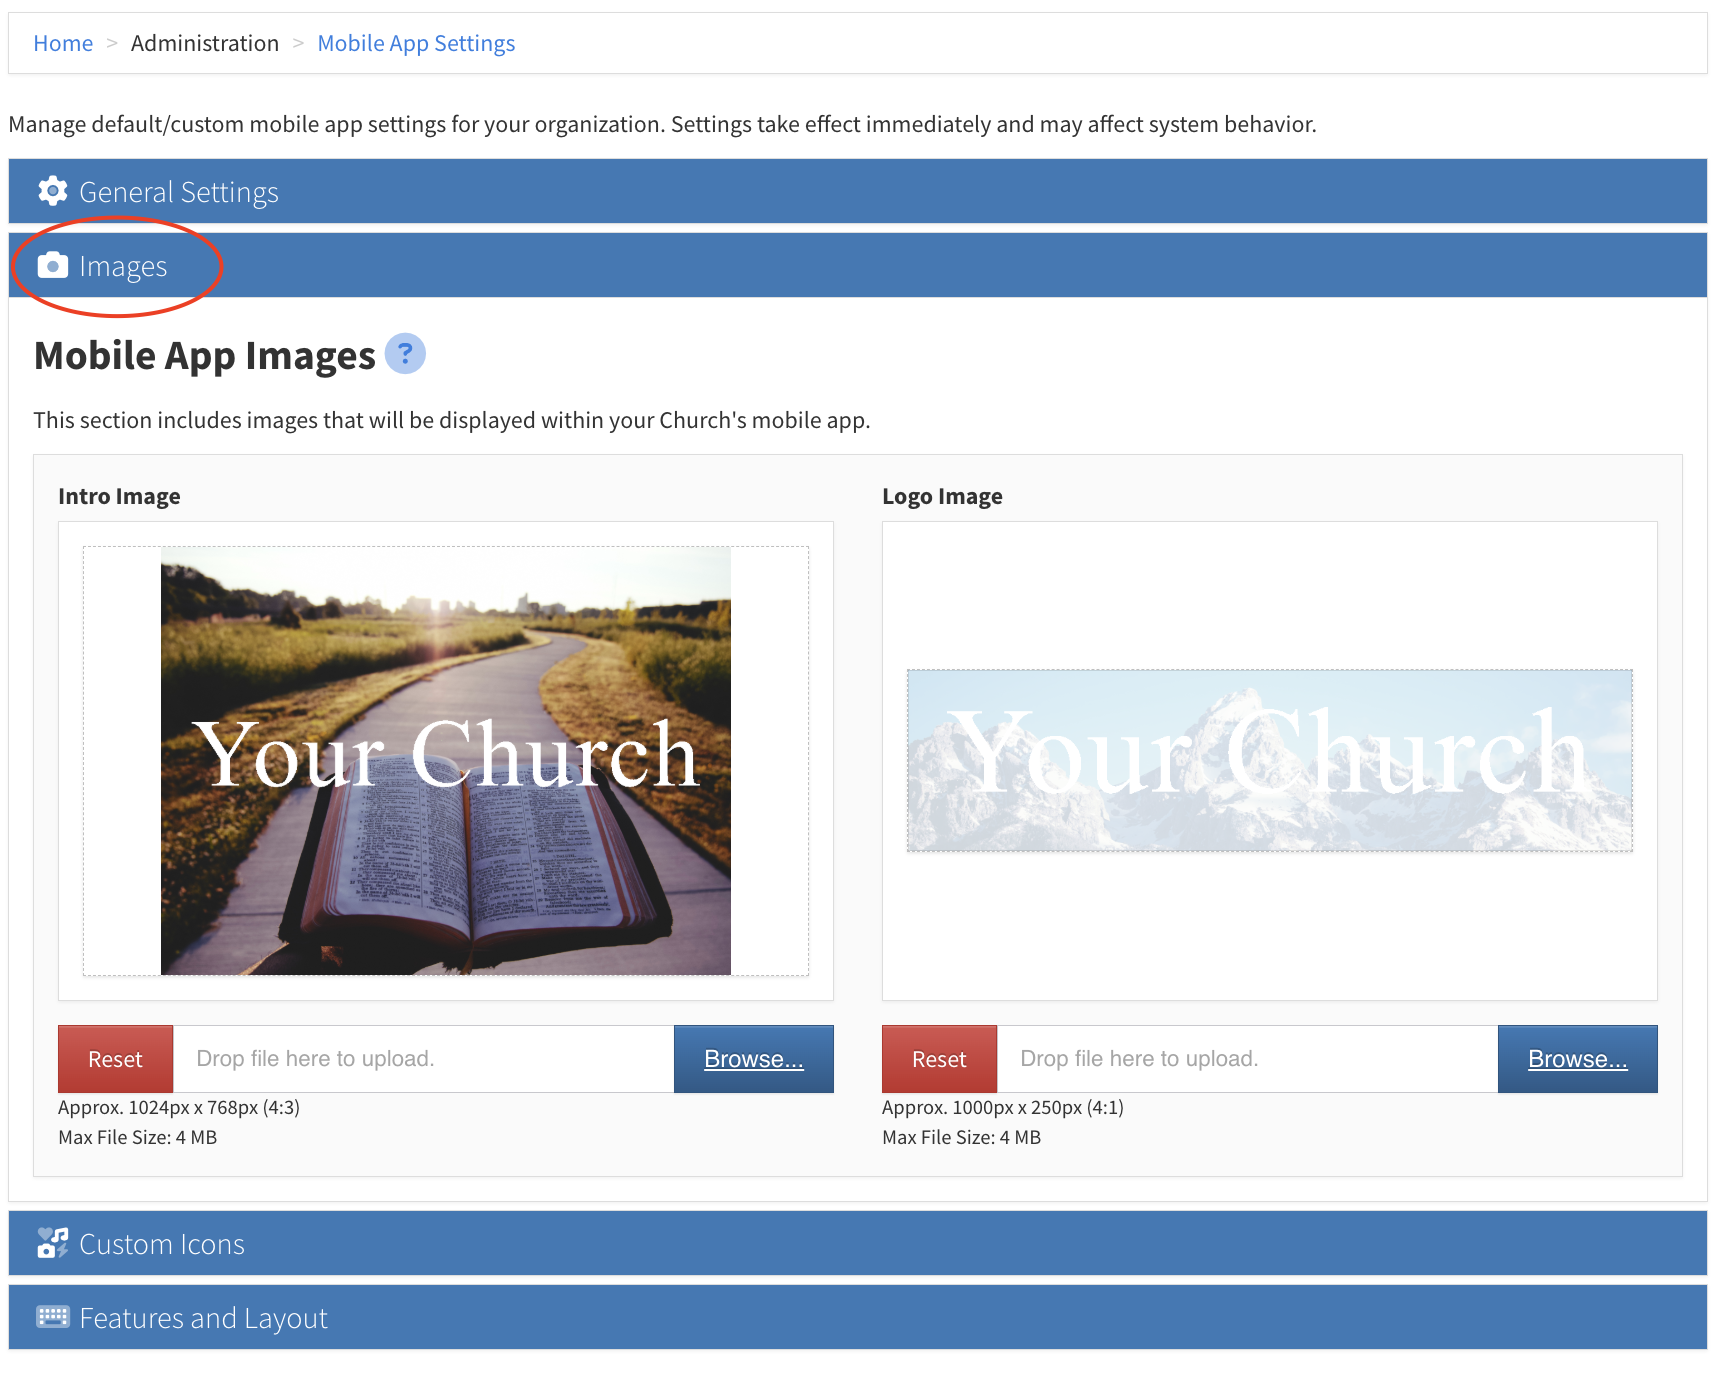Reset the Intro Image

(x=116, y=1059)
